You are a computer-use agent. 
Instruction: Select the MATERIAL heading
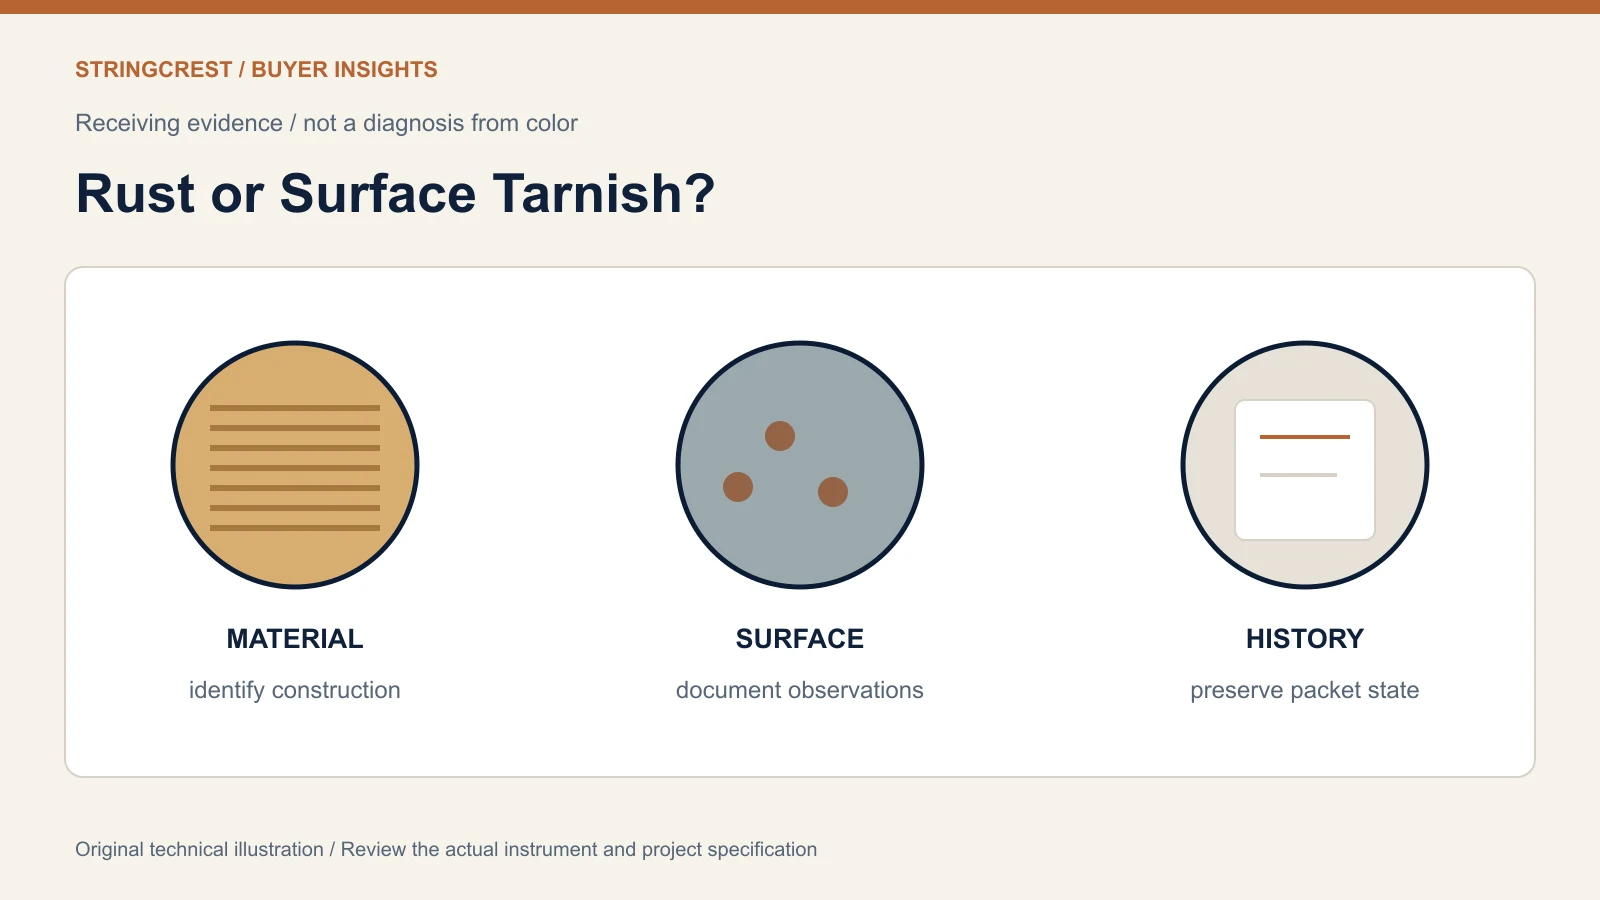[295, 639]
